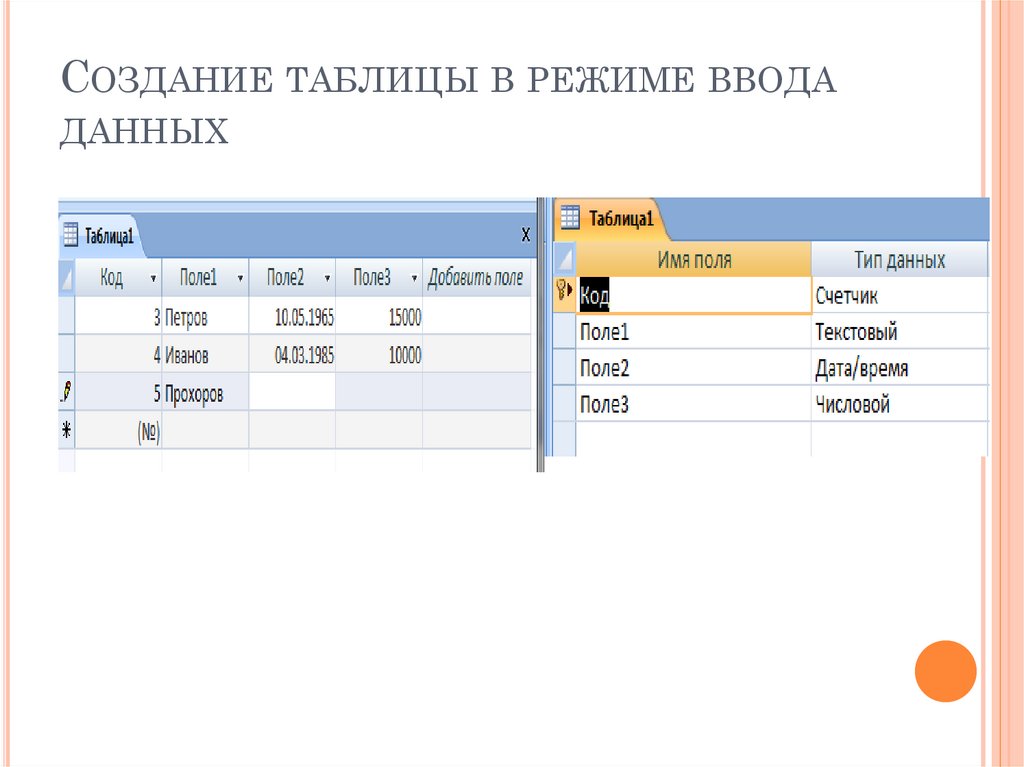Click the record selector beside Иванов row
Viewport: 1024px width, 767px height.
65,354
